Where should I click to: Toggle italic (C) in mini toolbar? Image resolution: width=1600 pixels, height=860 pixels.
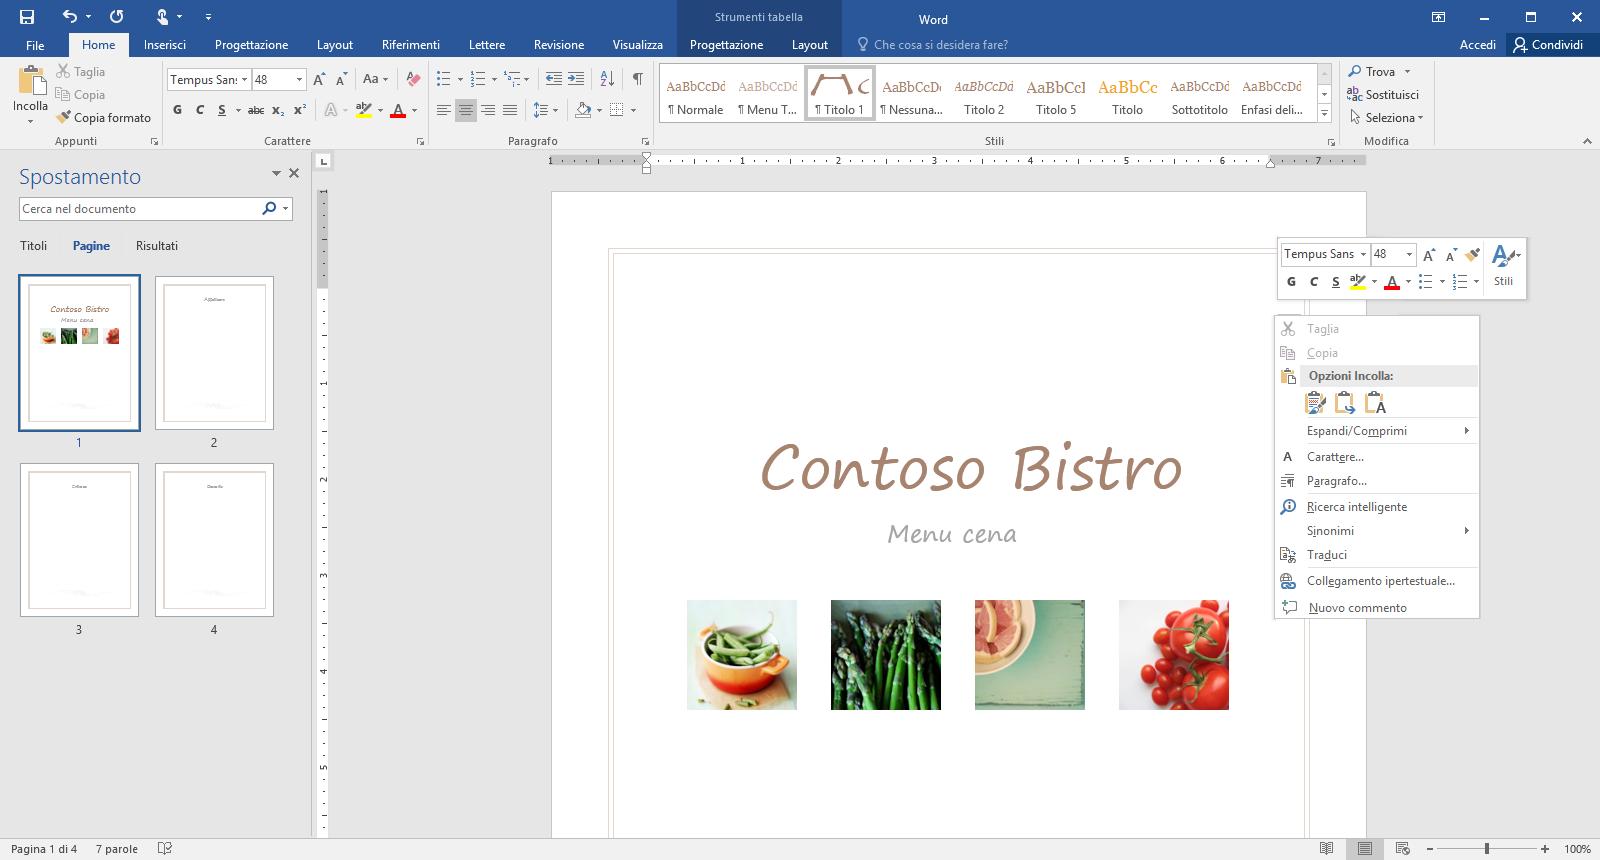point(1314,282)
